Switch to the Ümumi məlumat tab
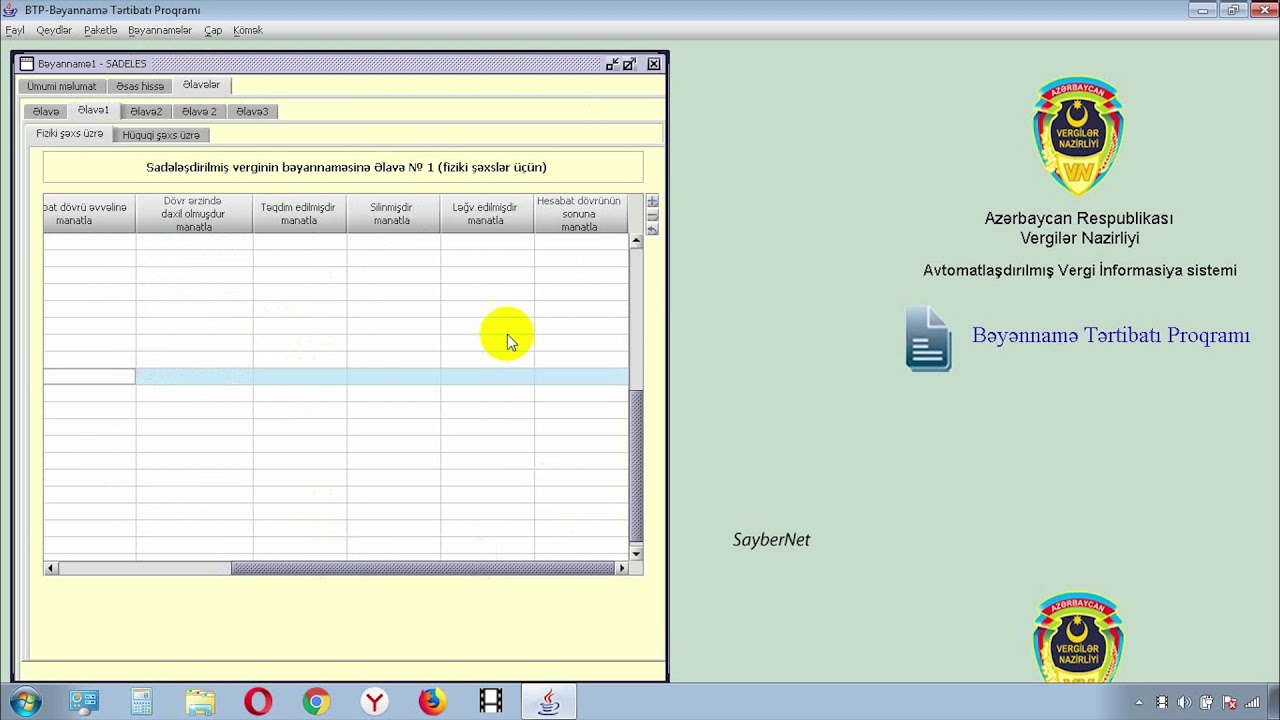This screenshot has height=720, width=1280. 62,86
